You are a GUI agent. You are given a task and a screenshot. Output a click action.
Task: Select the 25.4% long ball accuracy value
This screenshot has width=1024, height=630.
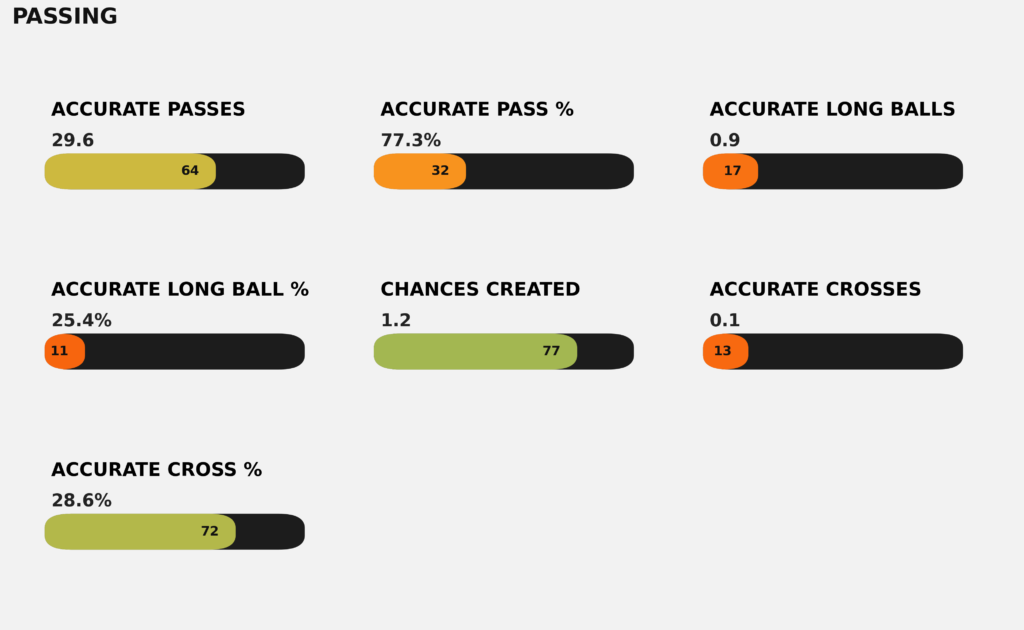point(81,321)
